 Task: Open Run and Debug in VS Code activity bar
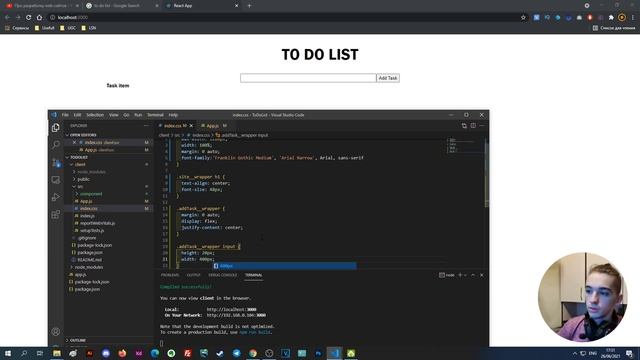[x=56, y=197]
